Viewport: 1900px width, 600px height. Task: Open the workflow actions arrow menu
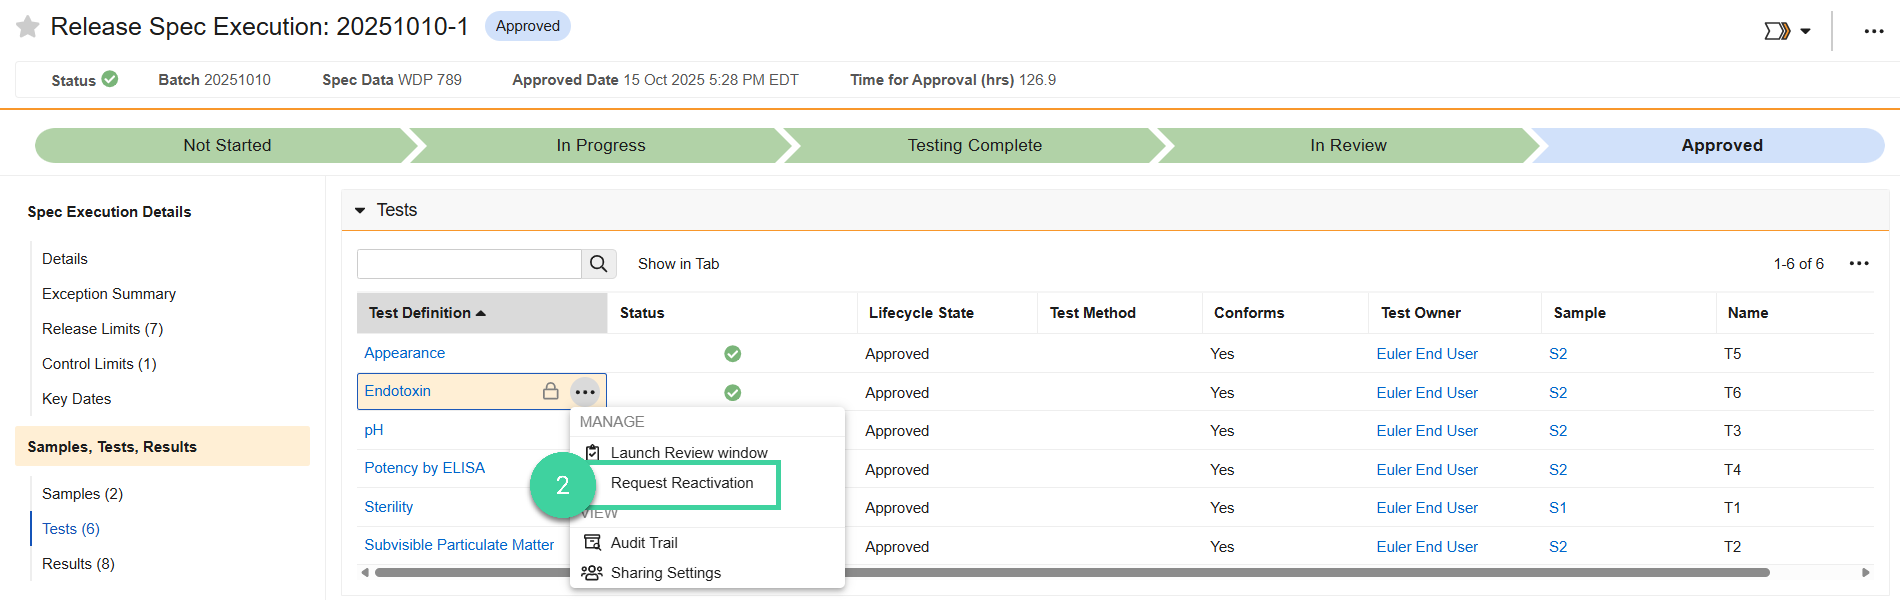(x=1787, y=31)
